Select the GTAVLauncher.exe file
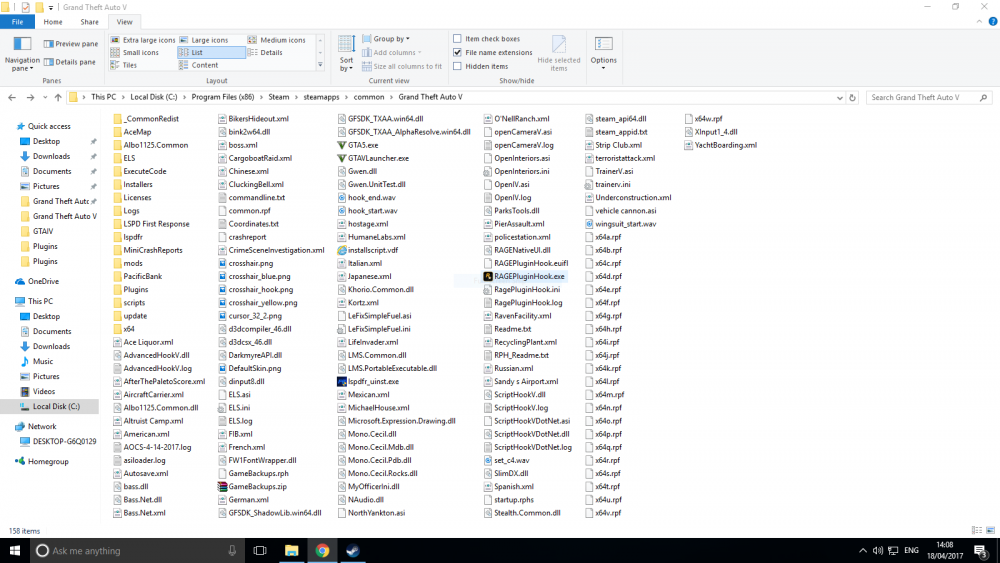 pyautogui.click(x=377, y=158)
